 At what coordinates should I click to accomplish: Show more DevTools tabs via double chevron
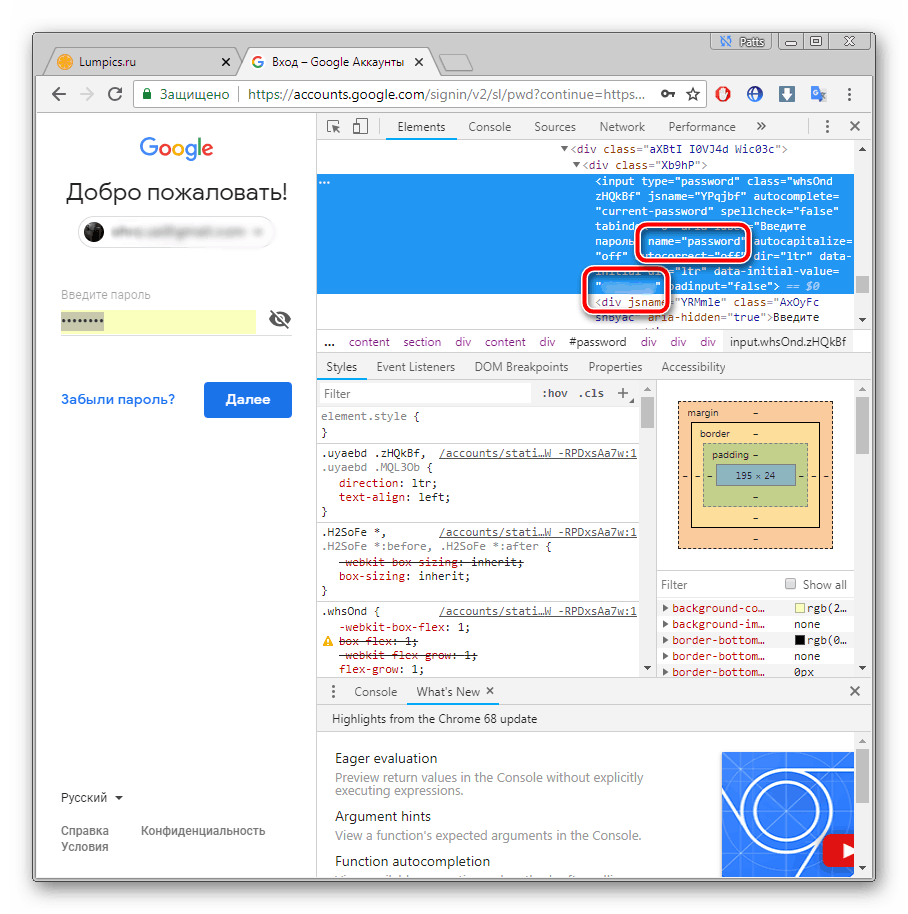pyautogui.click(x=761, y=127)
